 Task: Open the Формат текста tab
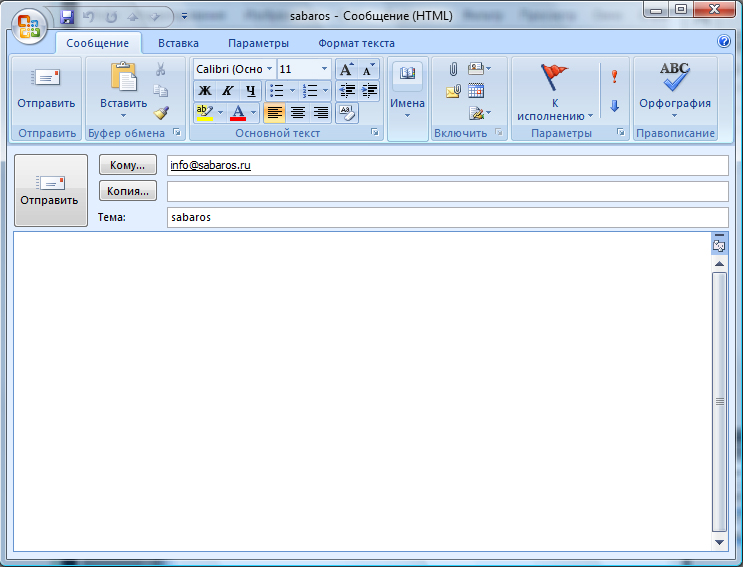[x=356, y=43]
